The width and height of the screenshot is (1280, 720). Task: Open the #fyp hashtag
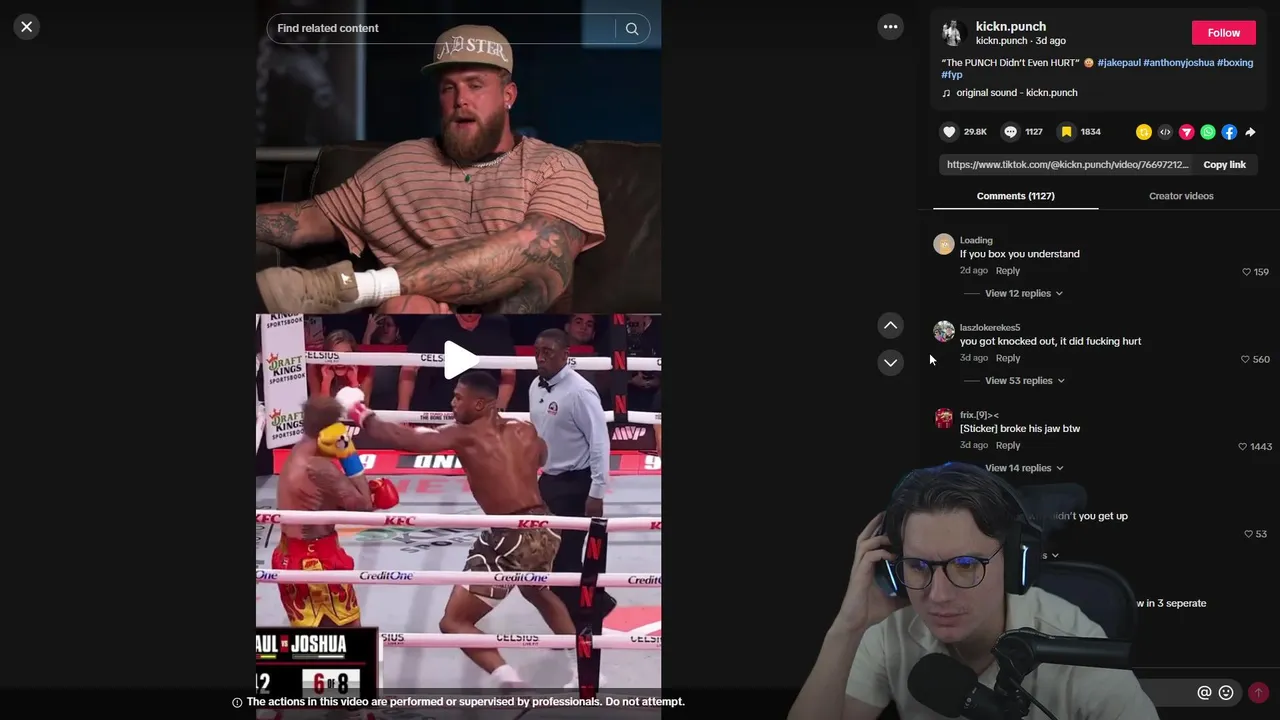[x=952, y=75]
